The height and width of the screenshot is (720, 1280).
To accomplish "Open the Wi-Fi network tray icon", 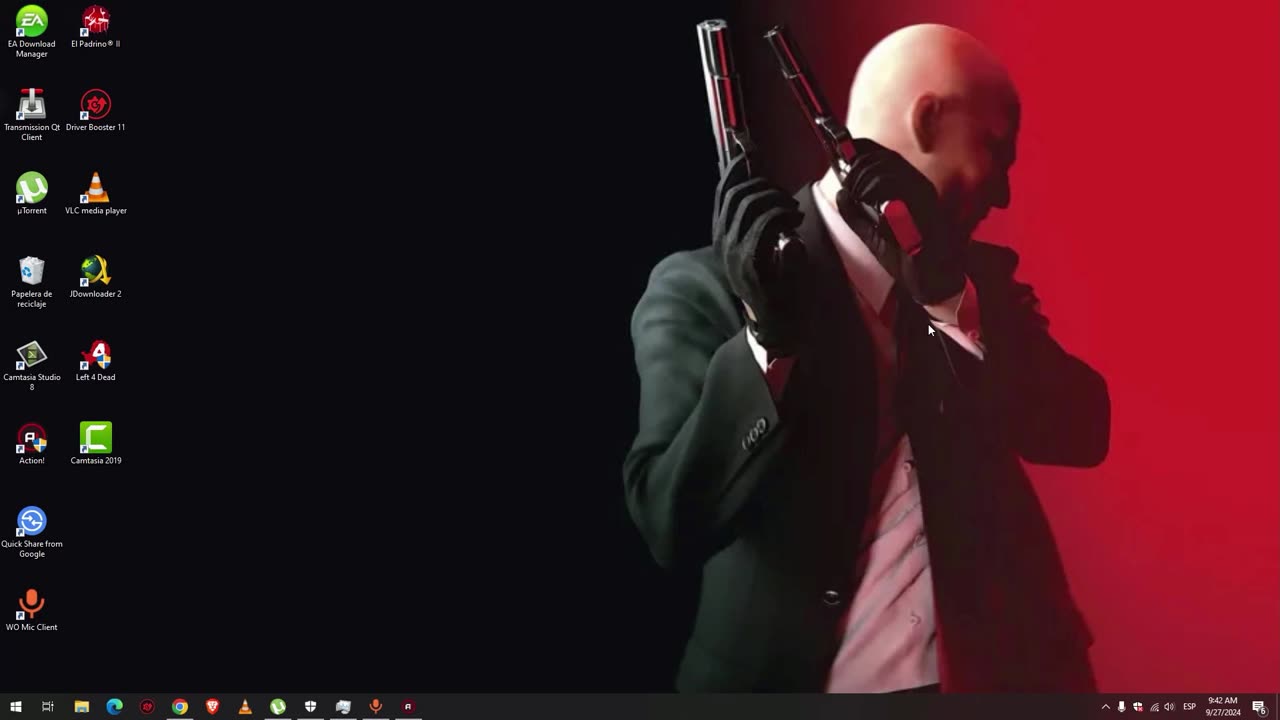I will (1154, 707).
